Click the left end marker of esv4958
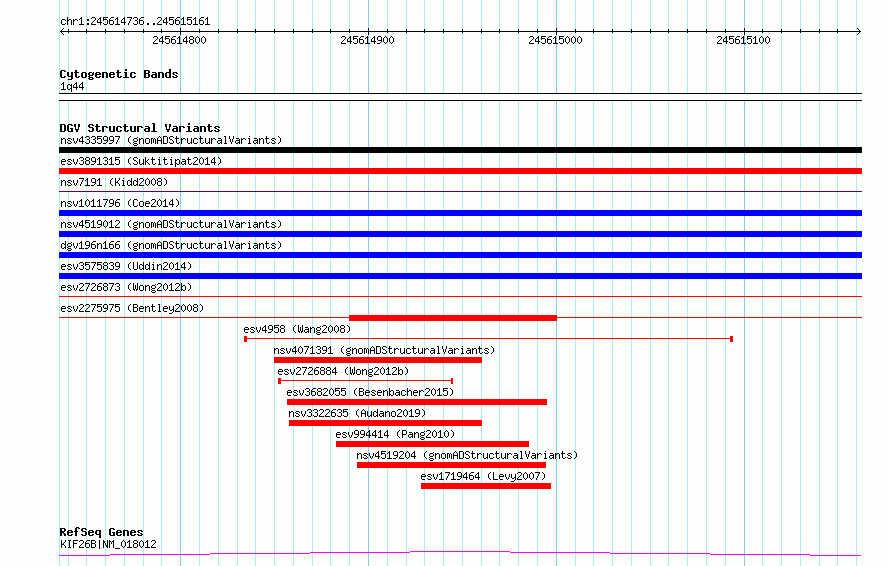The height and width of the screenshot is (566, 890). [245, 339]
